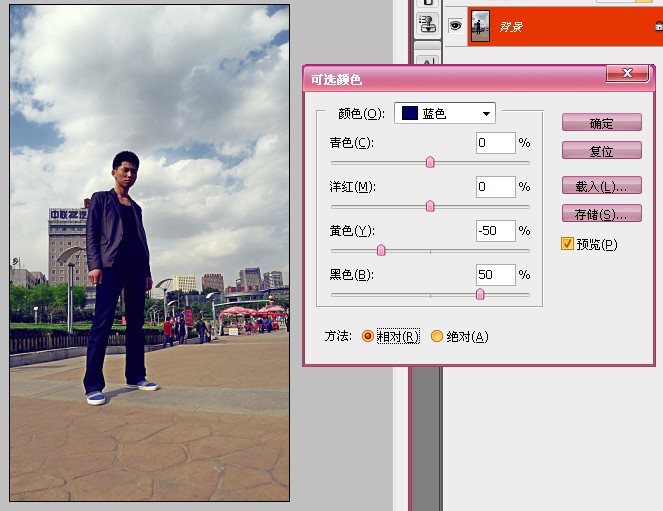Reset values with the 复位 button
Screen dimensions: 663x511
tap(602, 151)
